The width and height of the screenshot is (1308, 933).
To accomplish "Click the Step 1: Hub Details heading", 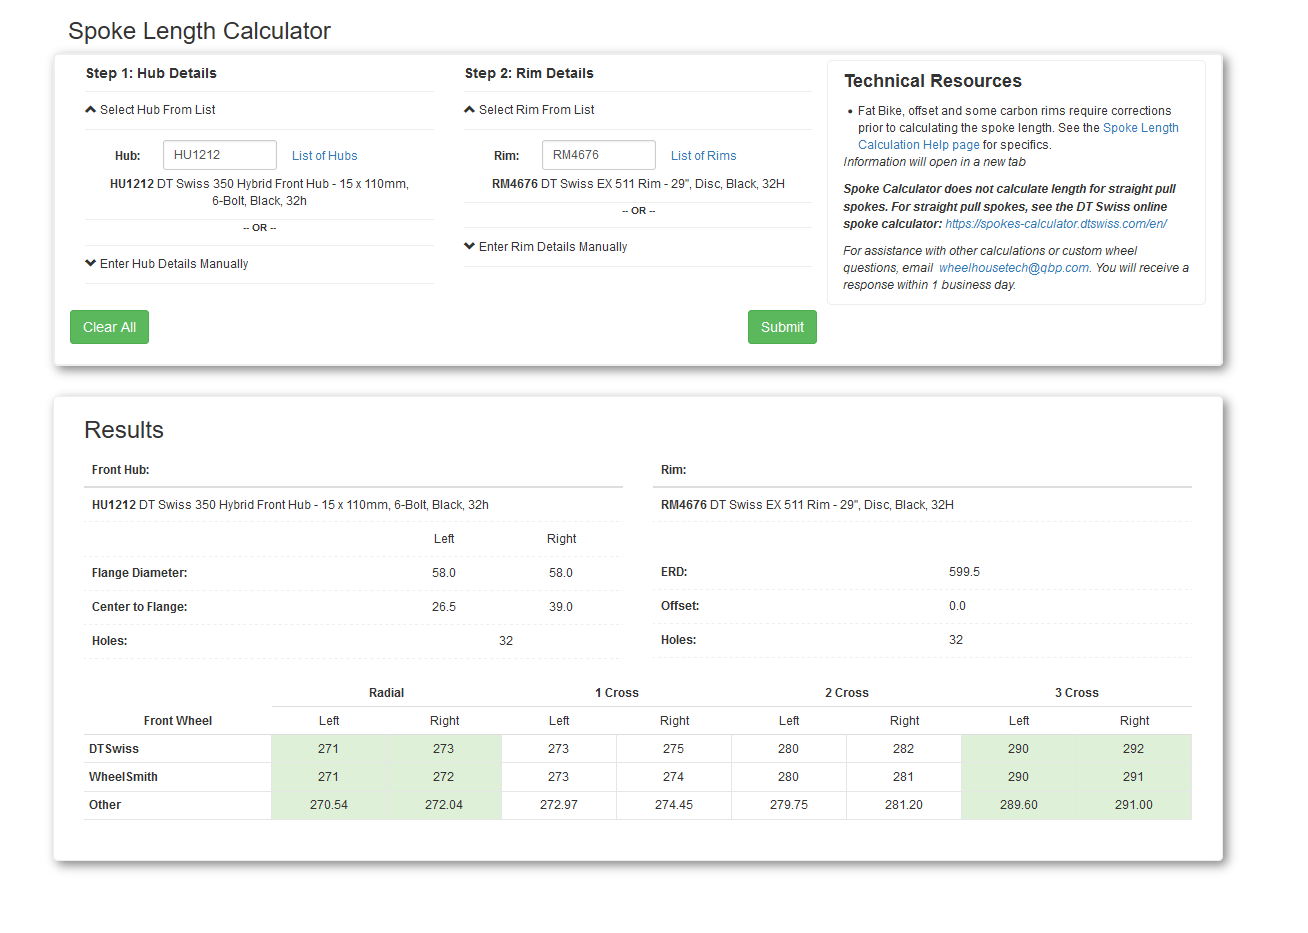I will point(151,73).
